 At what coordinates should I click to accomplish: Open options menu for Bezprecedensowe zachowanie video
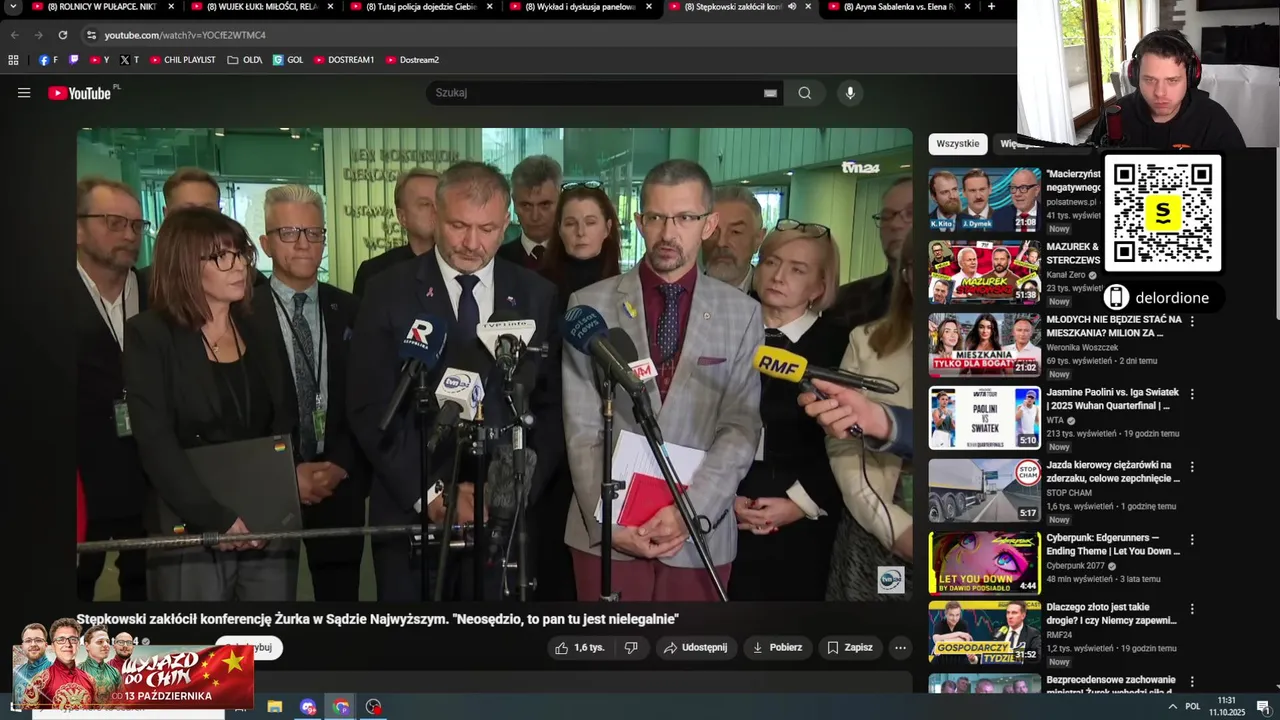coord(1192,682)
